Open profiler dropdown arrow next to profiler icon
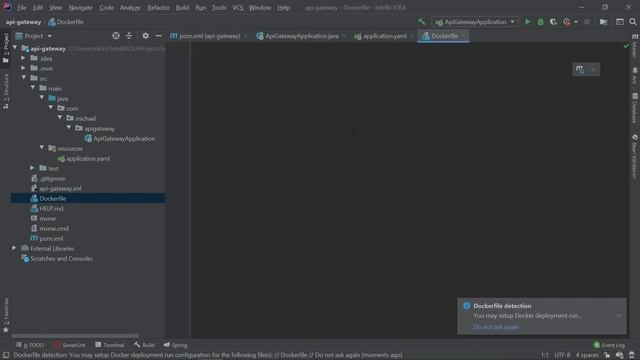 pyautogui.click(x=576, y=22)
